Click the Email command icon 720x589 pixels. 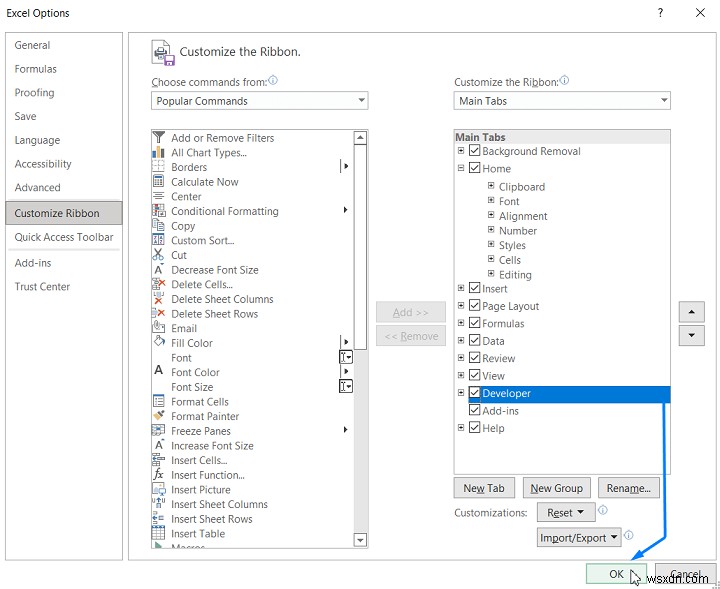[158, 327]
